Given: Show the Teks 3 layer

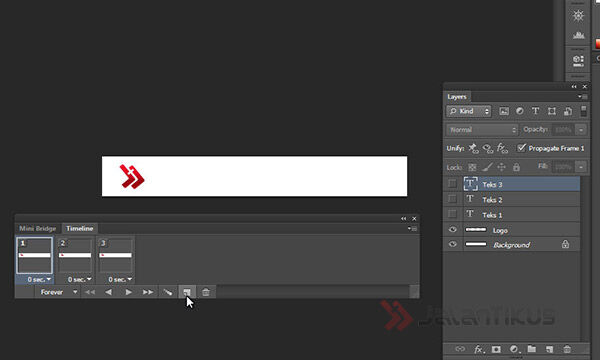Looking at the screenshot, I should tap(452, 184).
